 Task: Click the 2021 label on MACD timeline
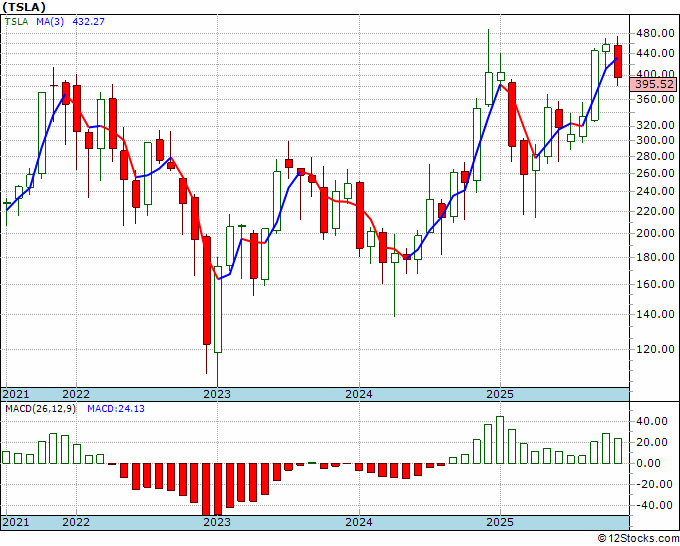(x=16, y=522)
